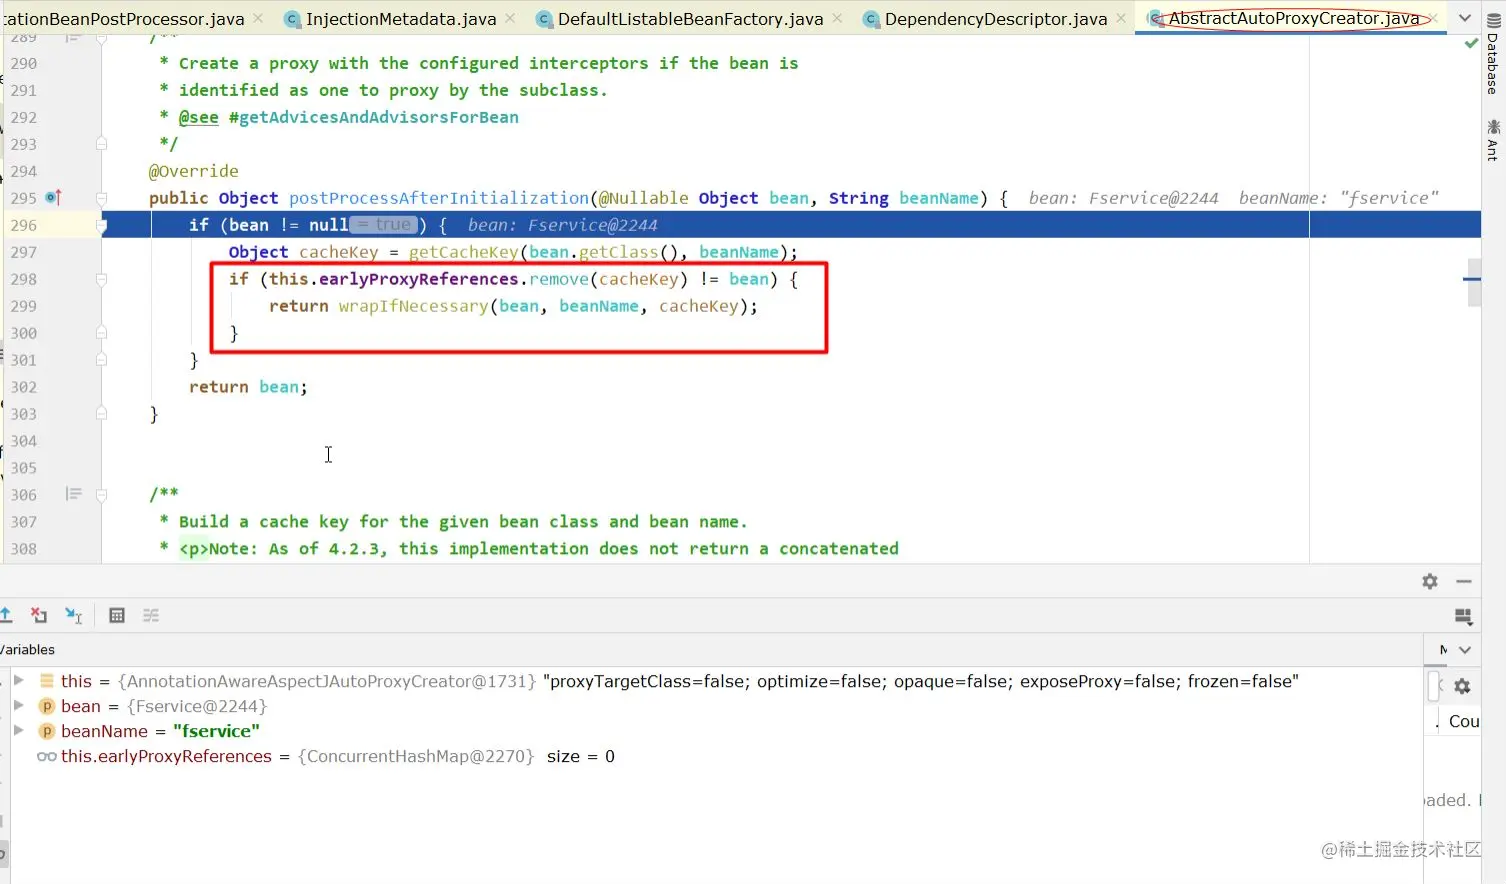The image size is (1506, 884).
Task: Switch to DependencyDescriptor.java tab
Action: point(996,19)
